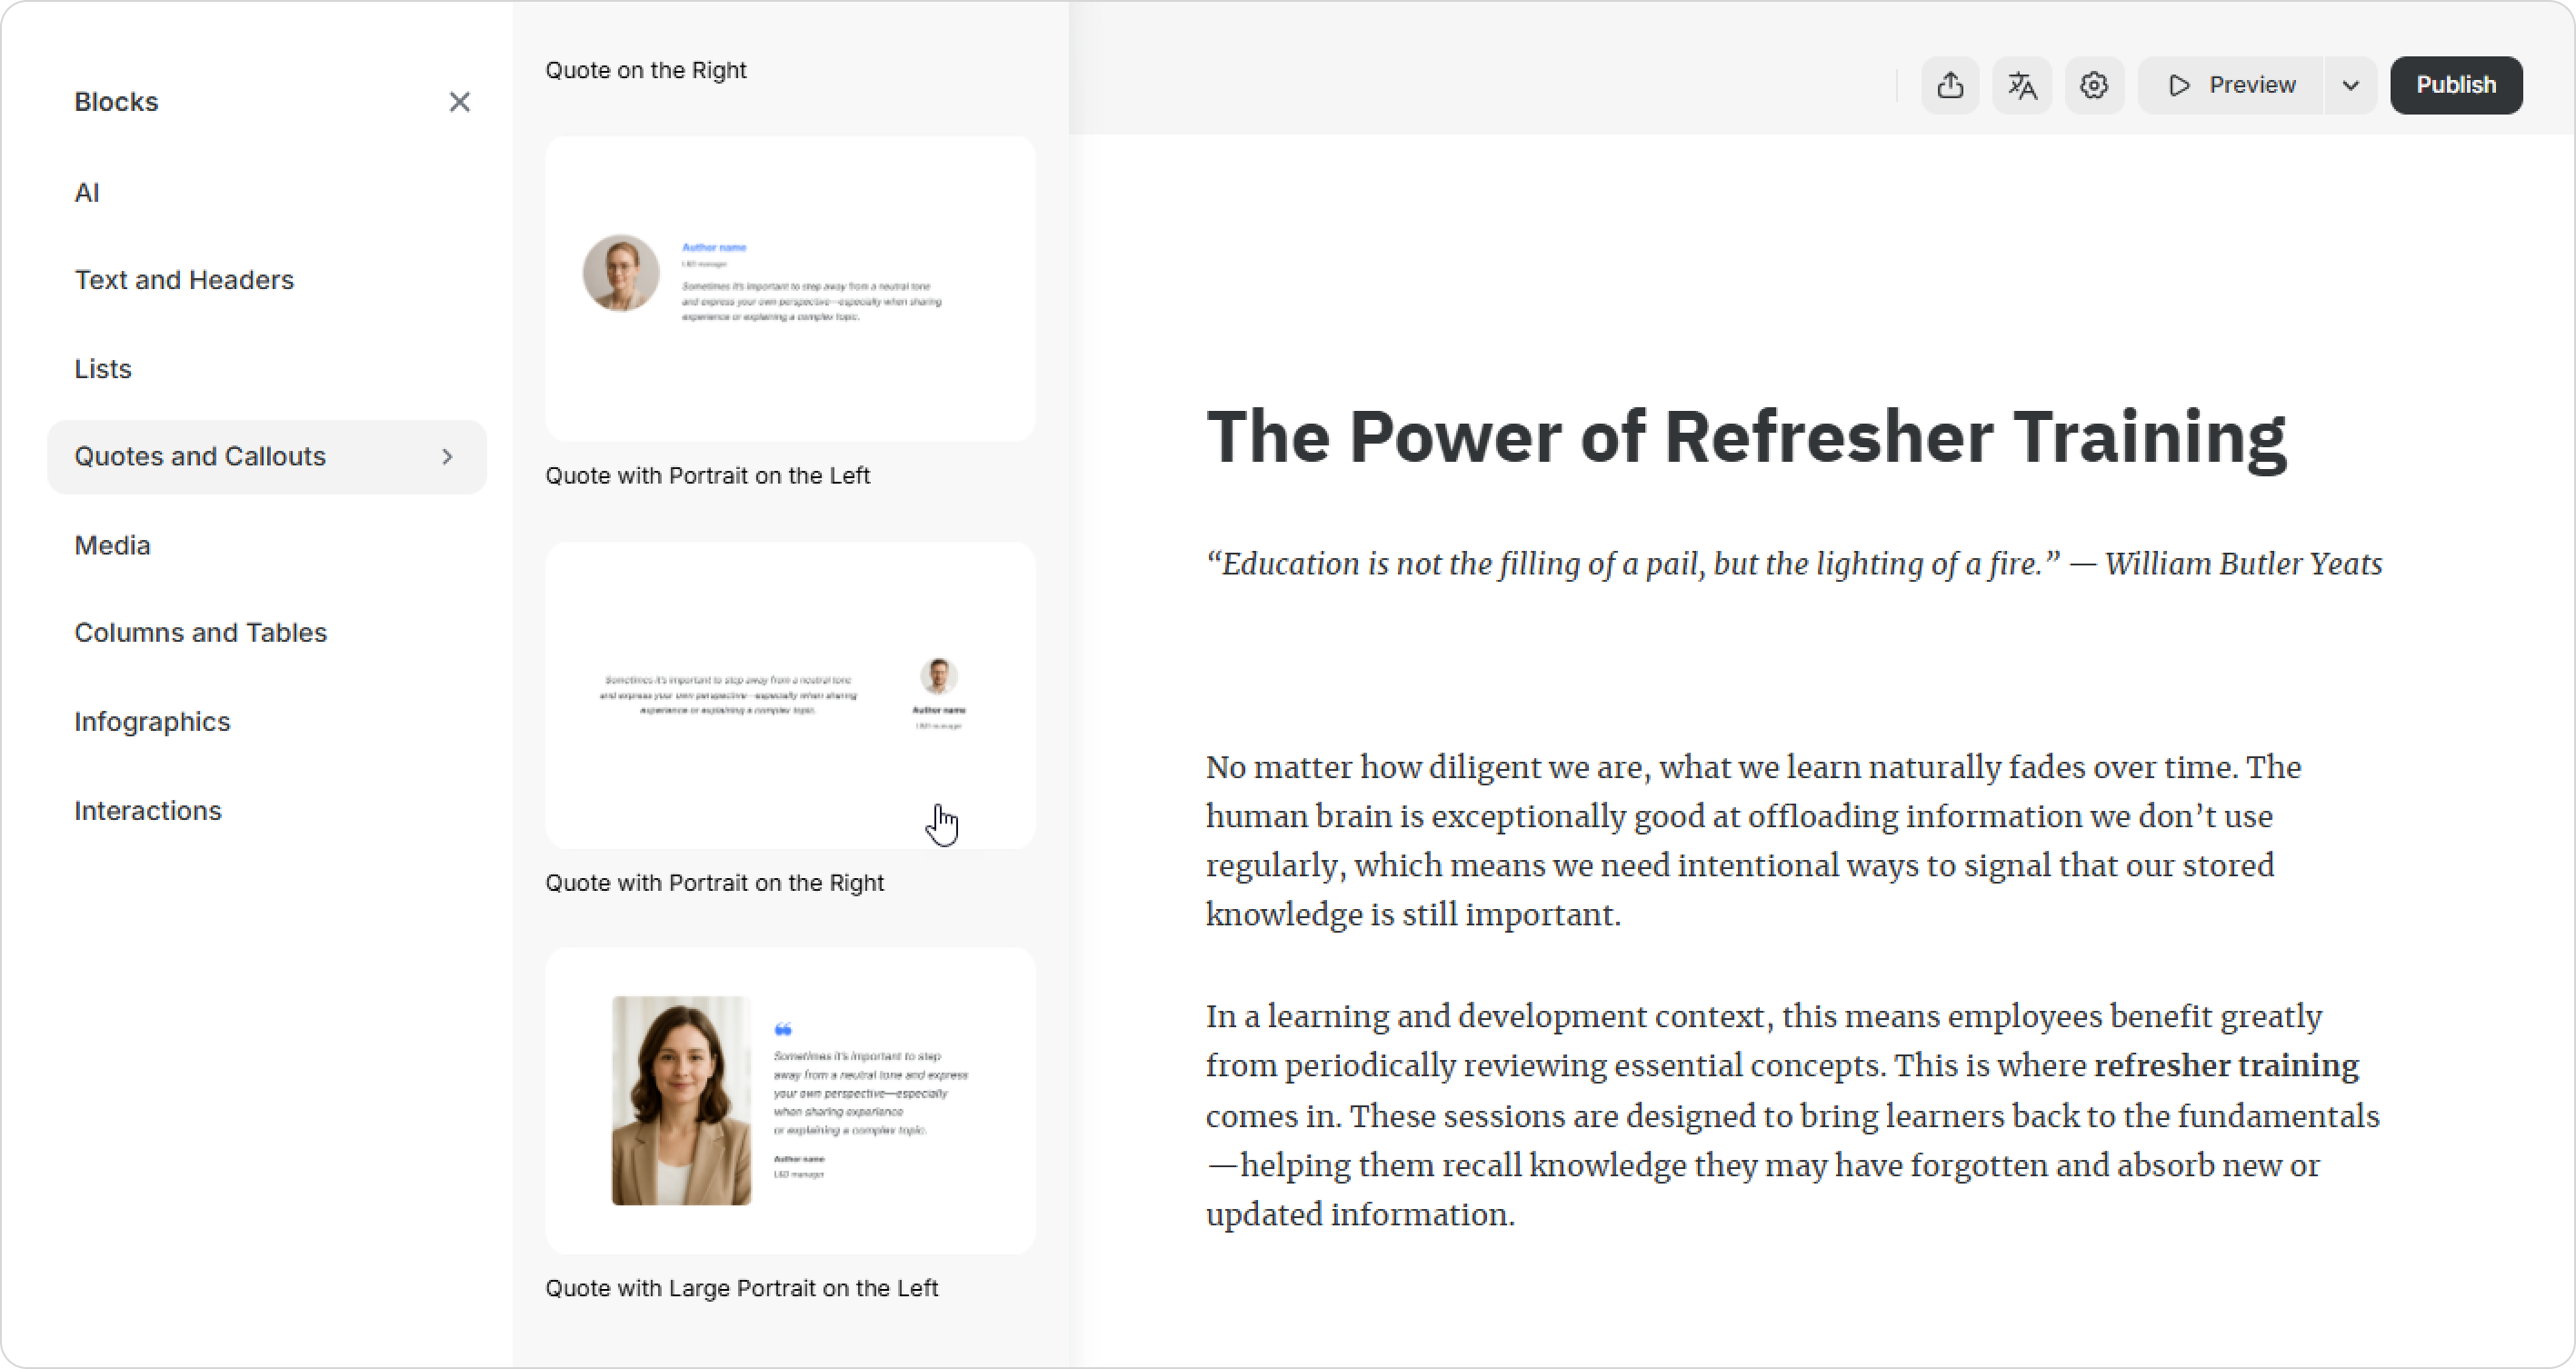
Task: Open the translation icon
Action: pyautogui.click(x=2021, y=85)
